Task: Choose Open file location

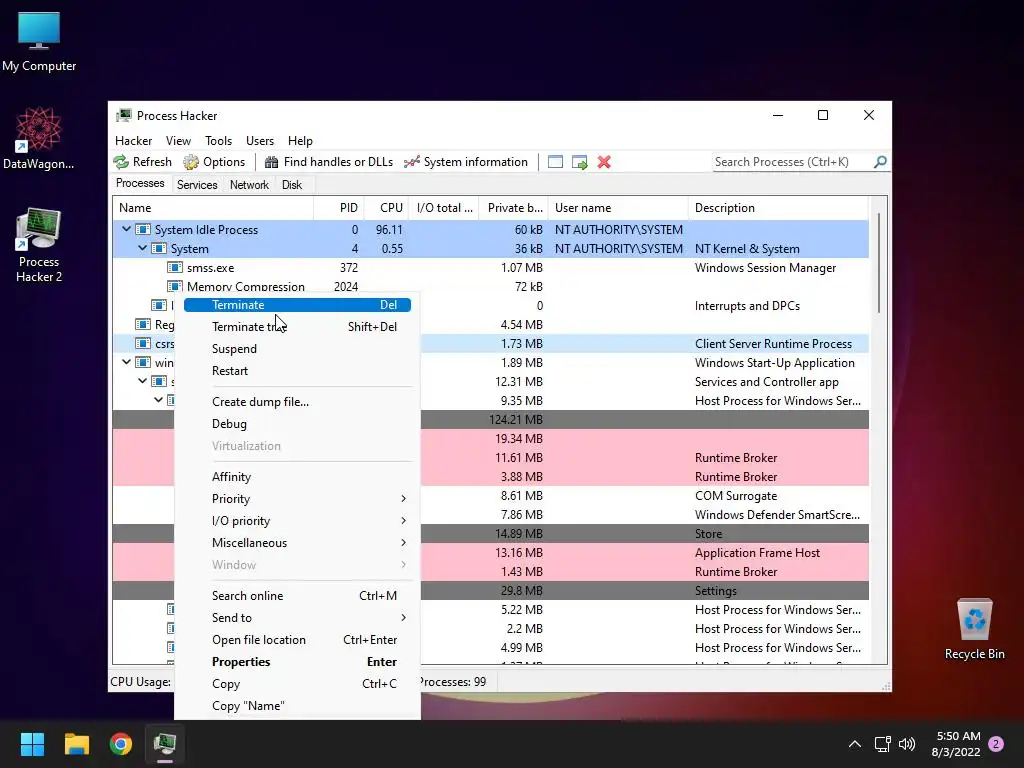Action: click(x=297, y=640)
